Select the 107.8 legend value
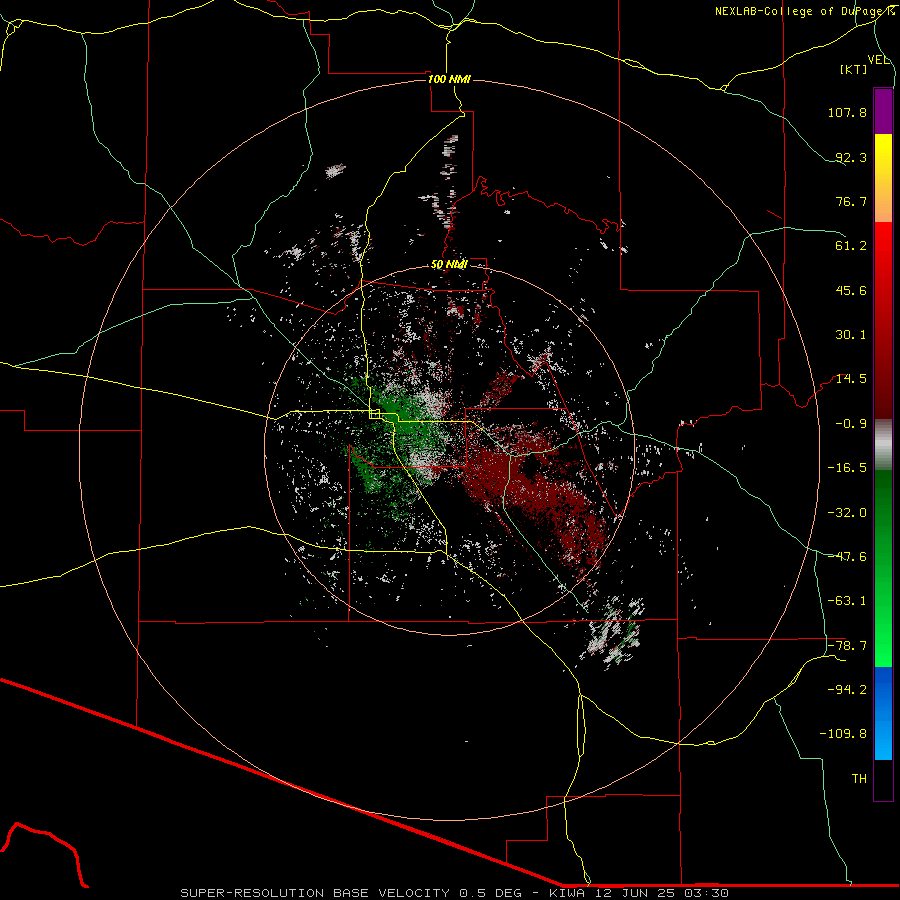The height and width of the screenshot is (900, 900). tap(847, 112)
